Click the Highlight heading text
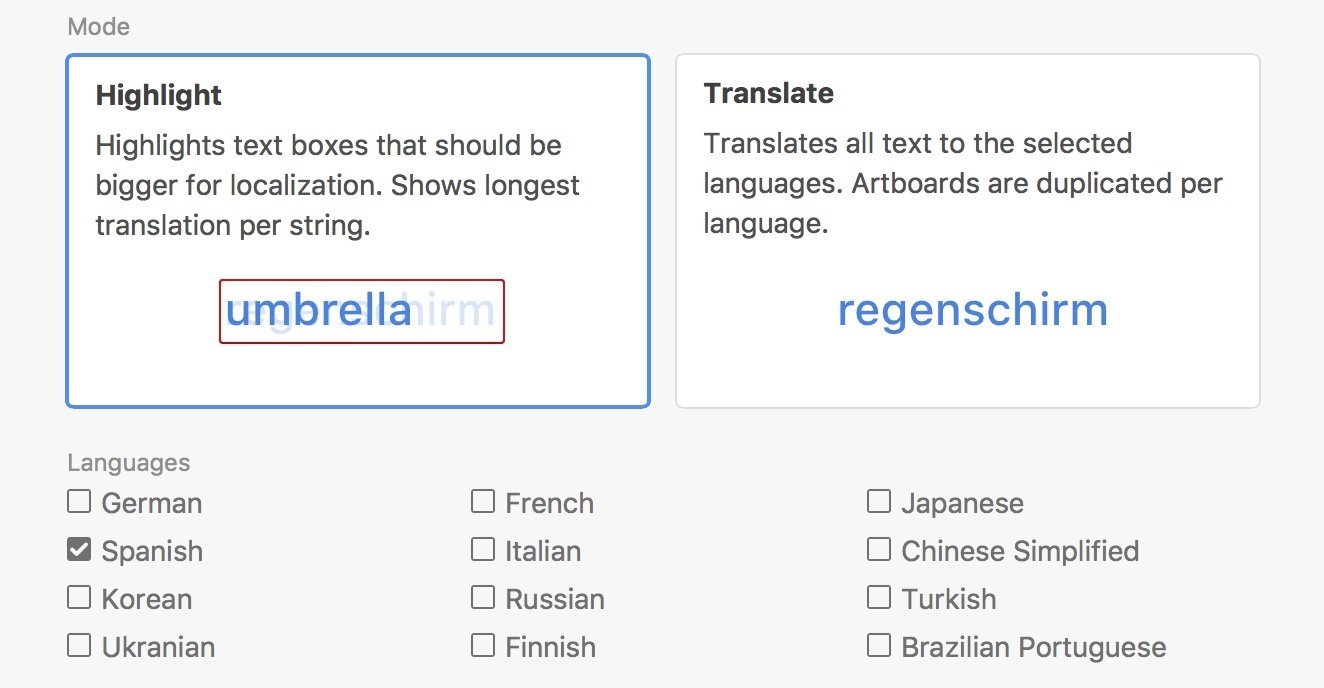The image size is (1324, 688). [159, 95]
